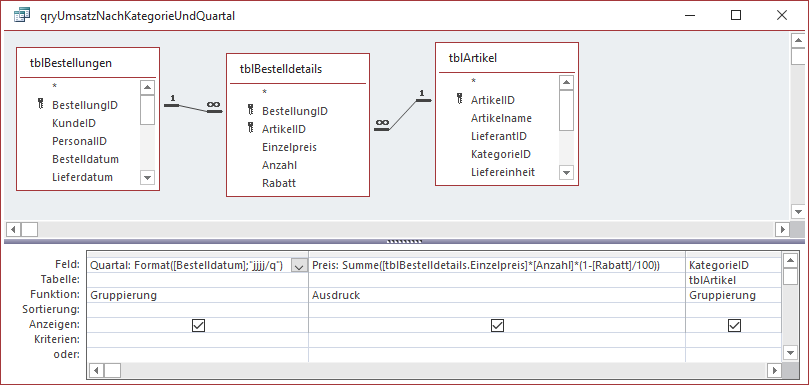
Task: Select Einzelpreis in tblBestelldetails
Action: pyautogui.click(x=289, y=147)
